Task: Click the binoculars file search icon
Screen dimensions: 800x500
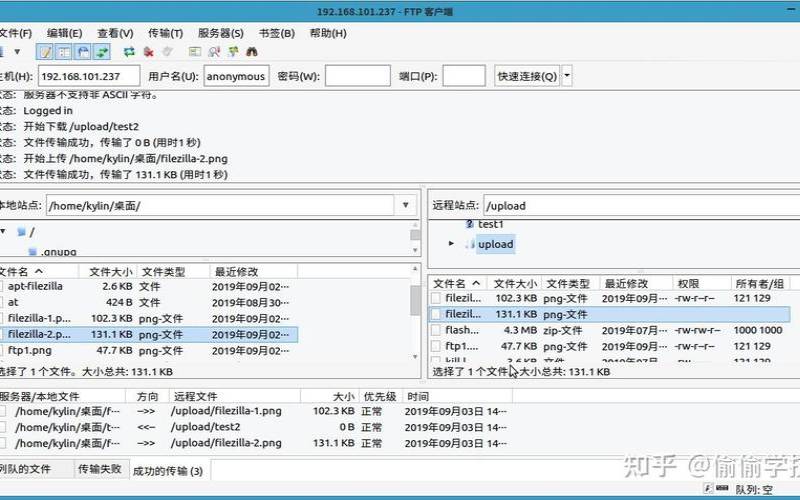Action: 253,52
